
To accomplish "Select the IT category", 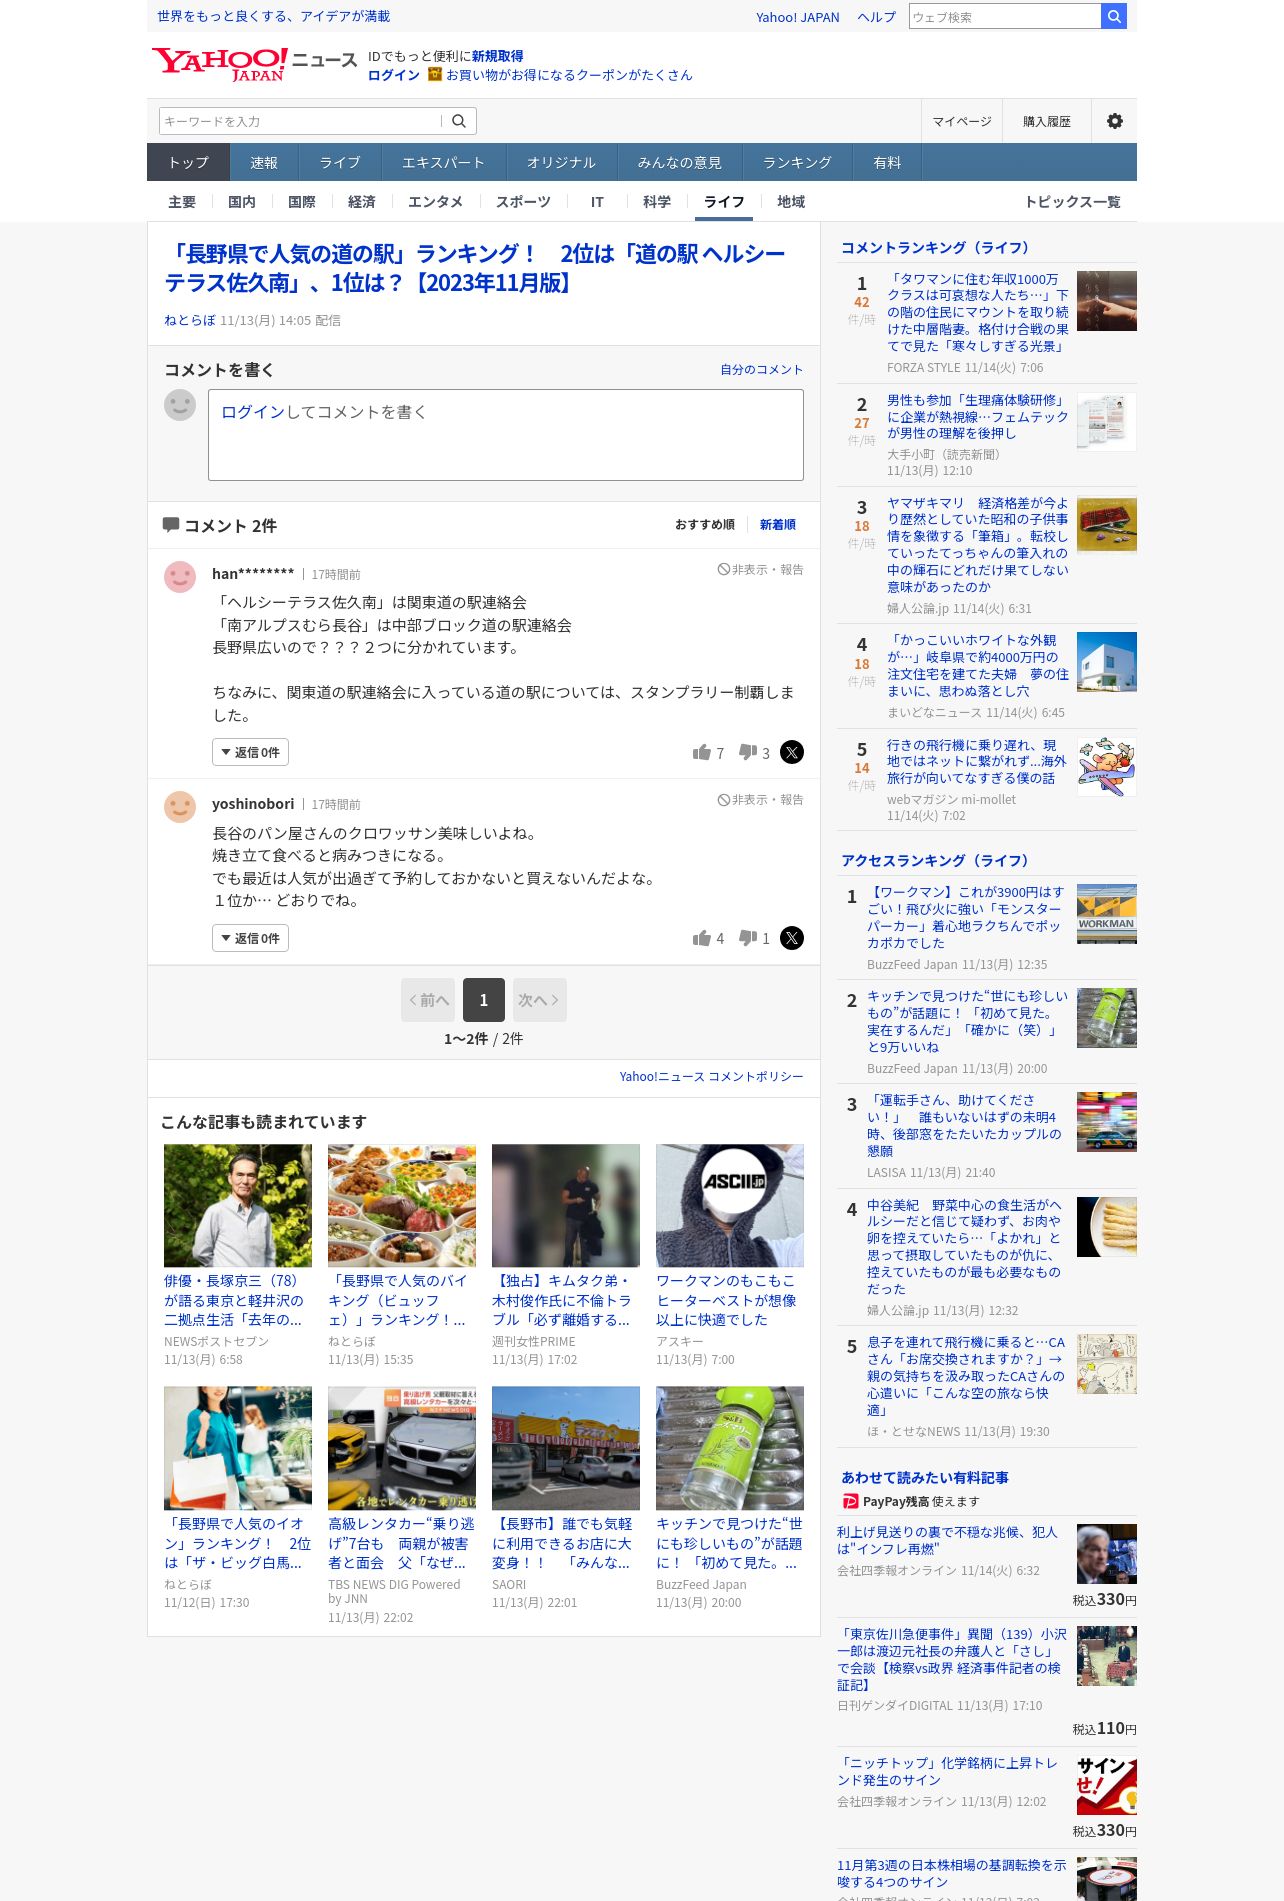I will [597, 202].
